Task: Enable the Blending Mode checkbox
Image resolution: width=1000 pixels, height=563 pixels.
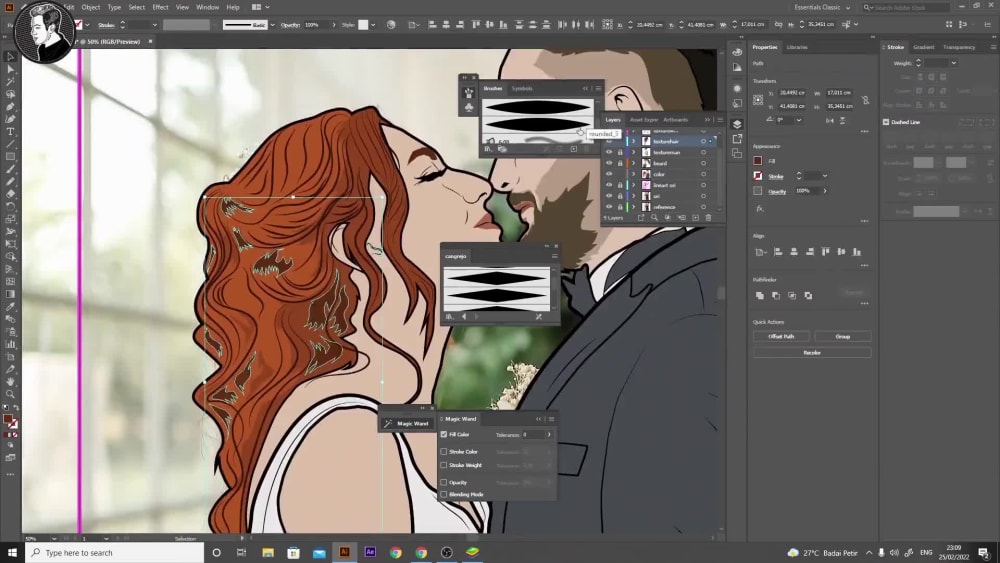Action: coord(444,494)
